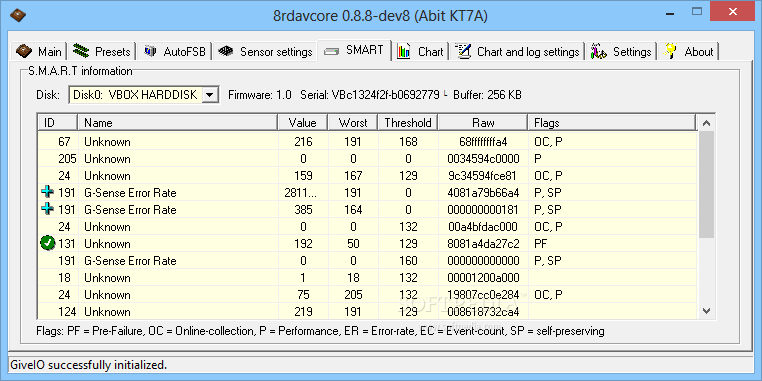Click the scroll up arrow of SMART list
The width and height of the screenshot is (762, 381).
(707, 122)
